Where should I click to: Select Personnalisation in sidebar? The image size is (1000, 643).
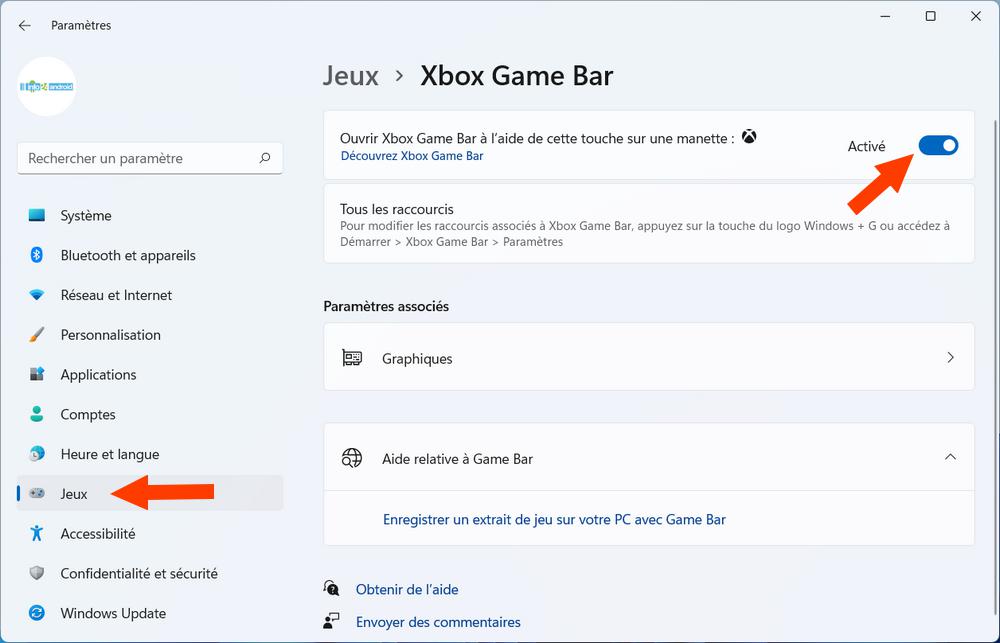click(x=150, y=335)
